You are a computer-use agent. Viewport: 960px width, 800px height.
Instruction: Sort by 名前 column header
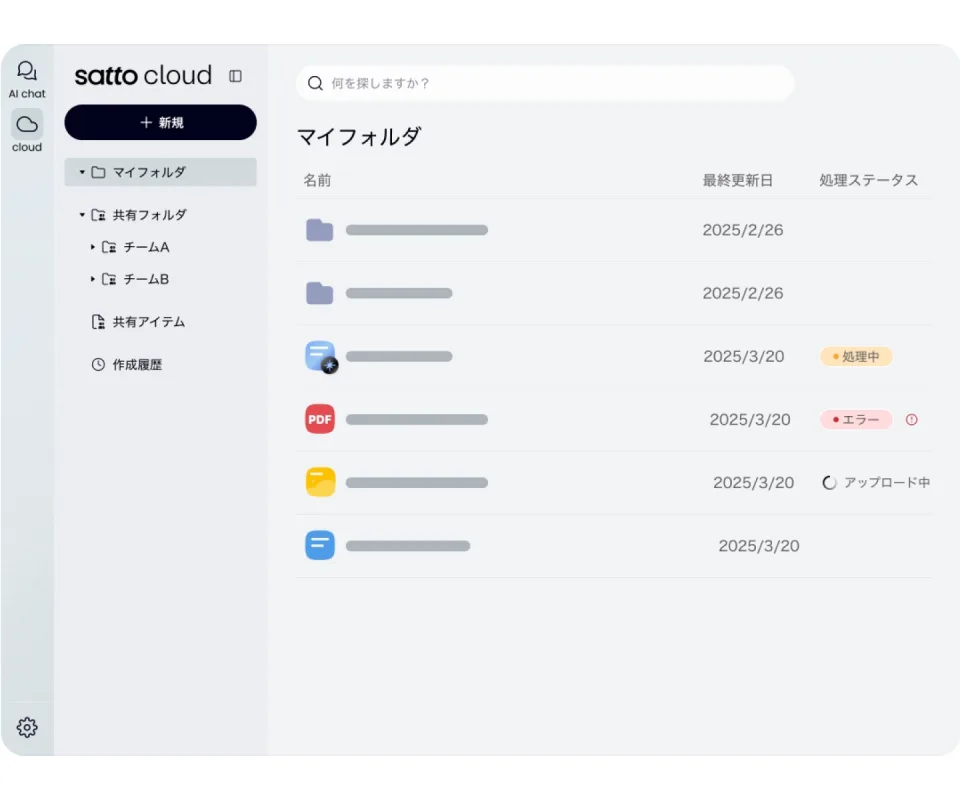point(317,180)
